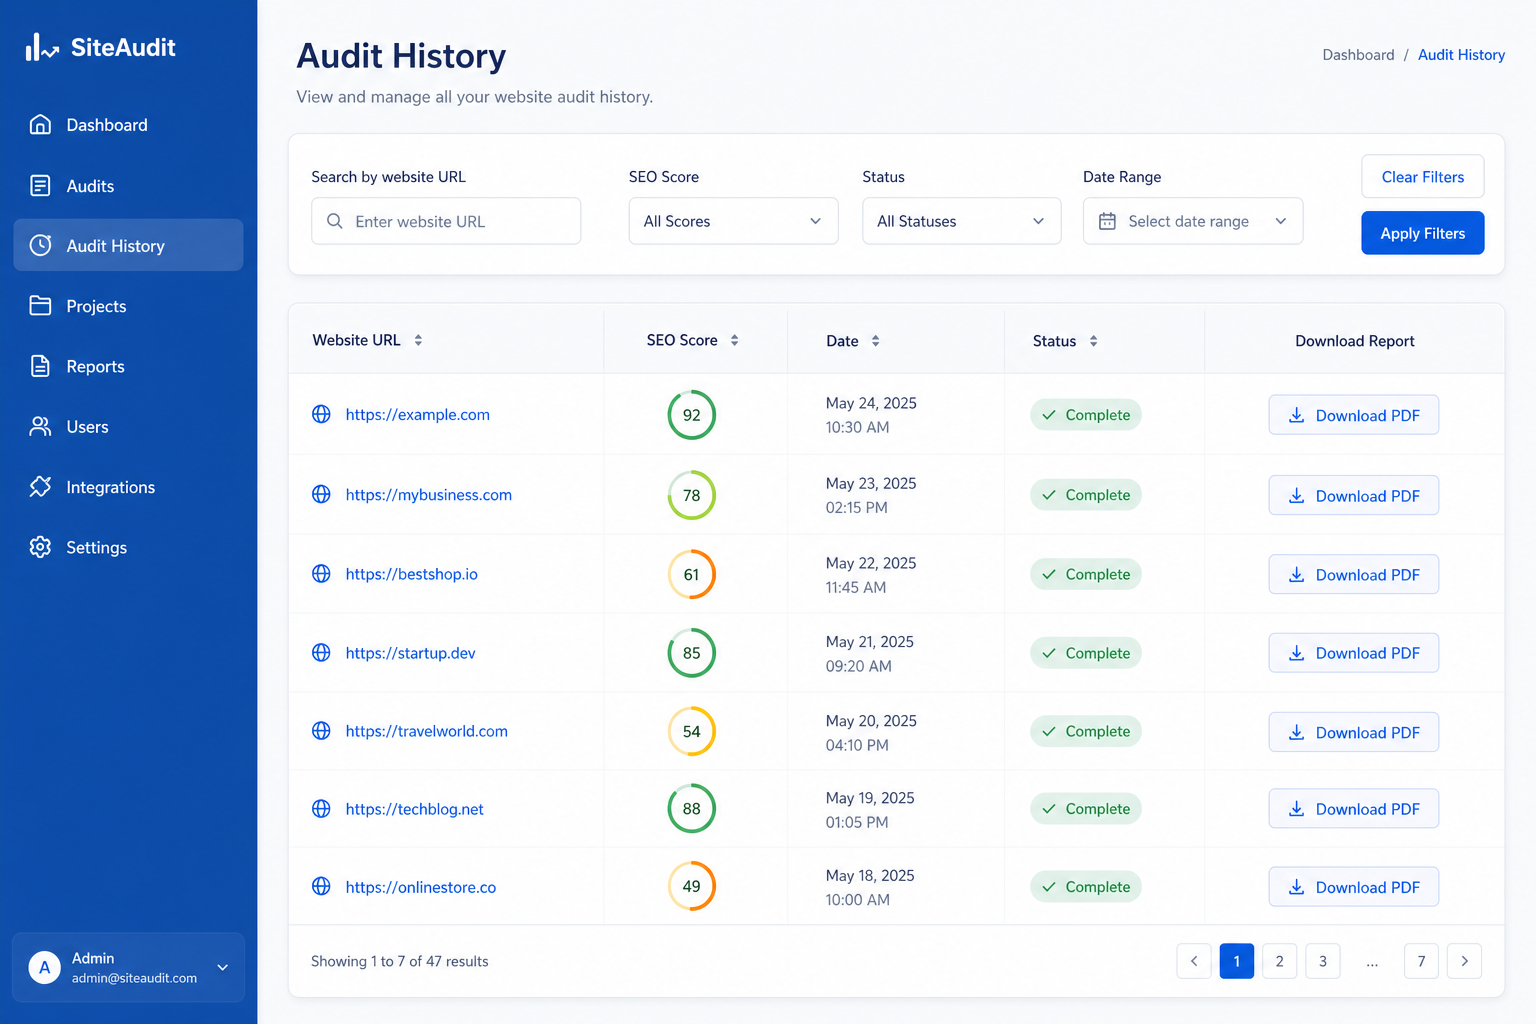Open Audit History in the sidebar
1536x1024 pixels.
[128, 245]
